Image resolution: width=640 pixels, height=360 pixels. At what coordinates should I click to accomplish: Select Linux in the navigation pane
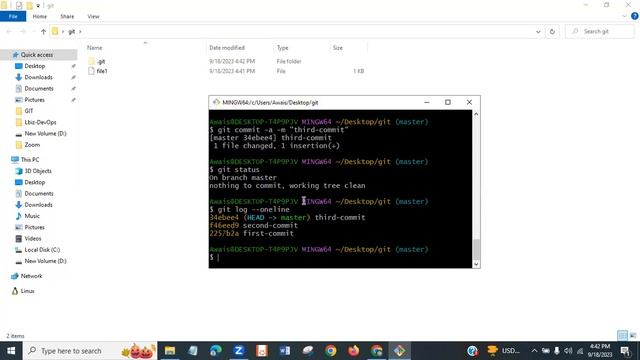pyautogui.click(x=27, y=291)
